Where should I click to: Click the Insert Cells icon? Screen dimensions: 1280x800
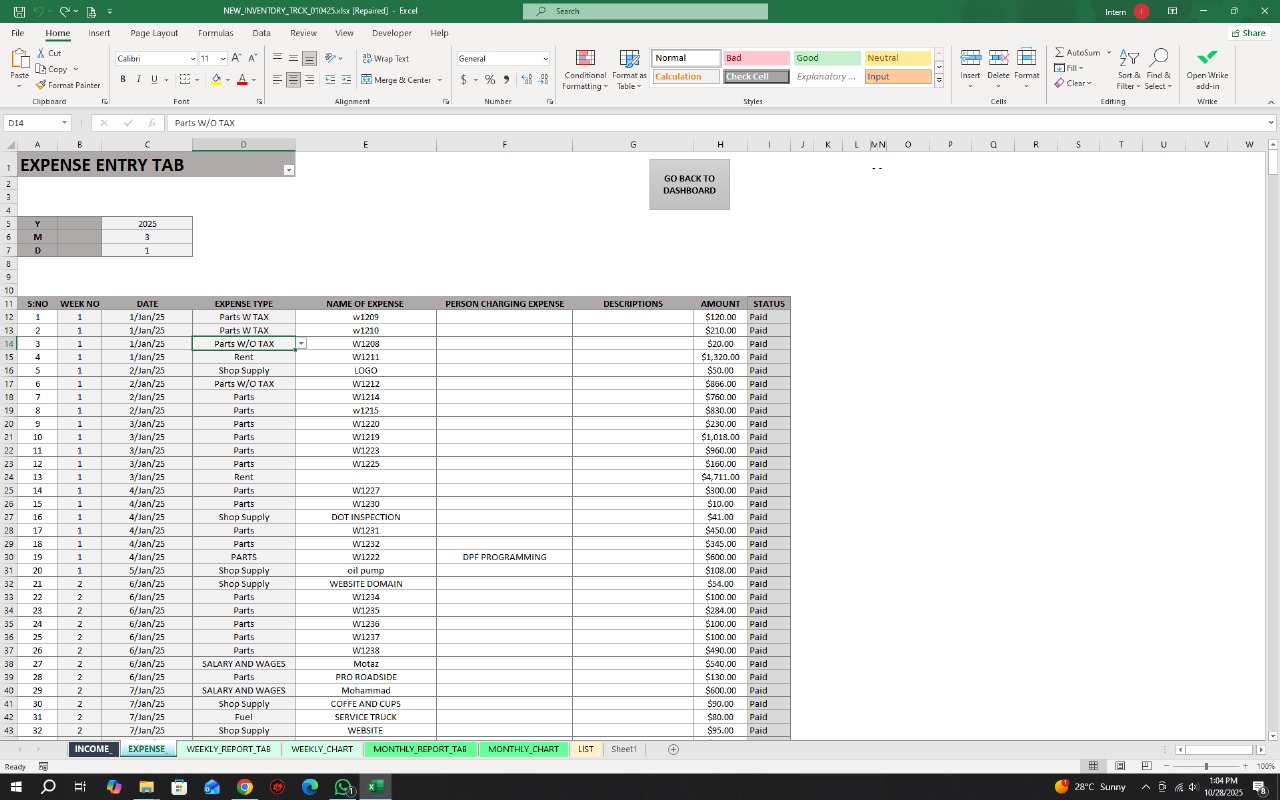point(970,60)
